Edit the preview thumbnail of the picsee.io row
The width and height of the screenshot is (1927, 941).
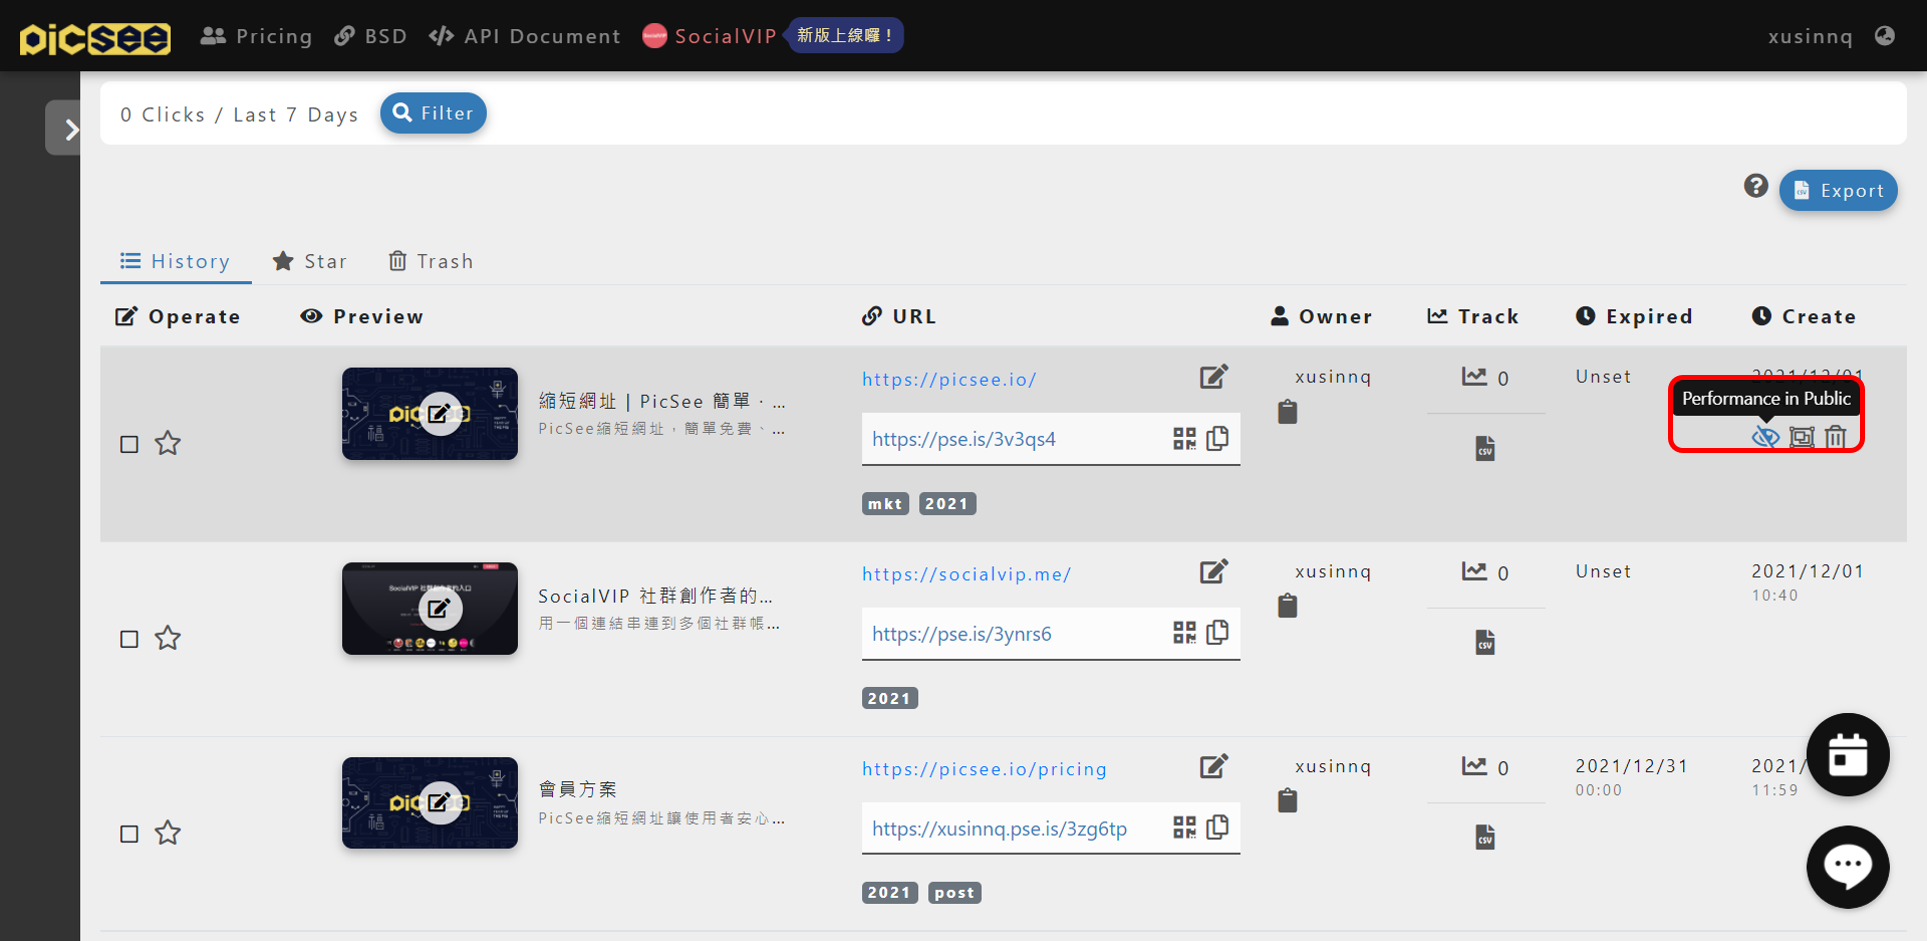[x=439, y=413]
